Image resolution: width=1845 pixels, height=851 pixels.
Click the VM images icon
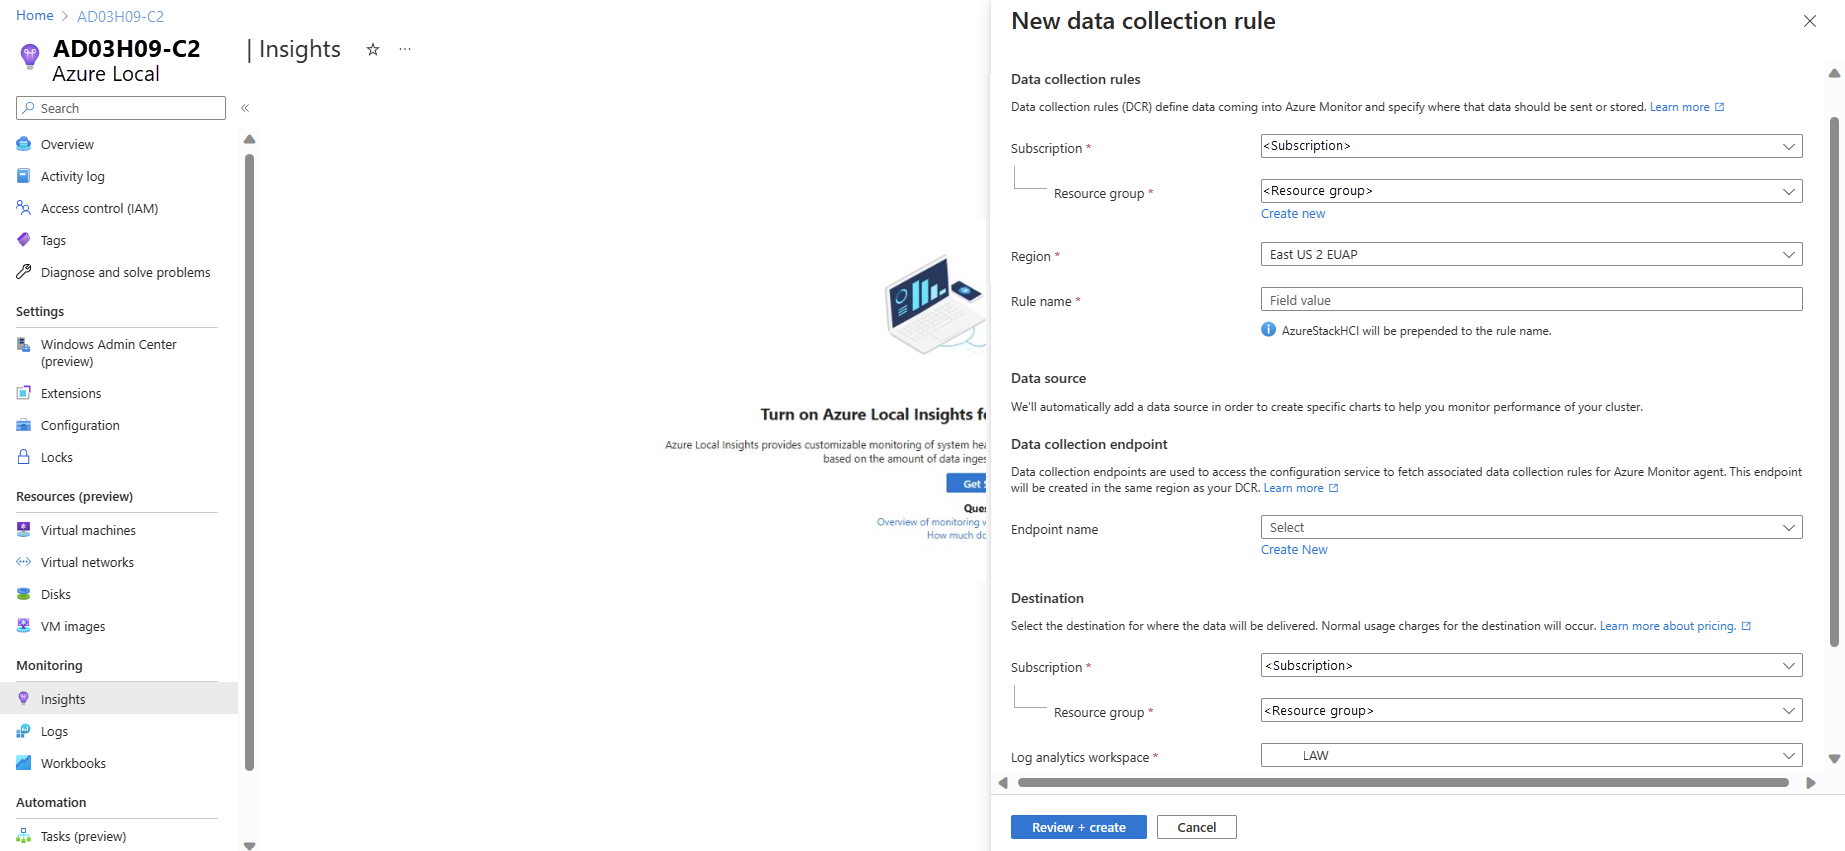click(24, 626)
